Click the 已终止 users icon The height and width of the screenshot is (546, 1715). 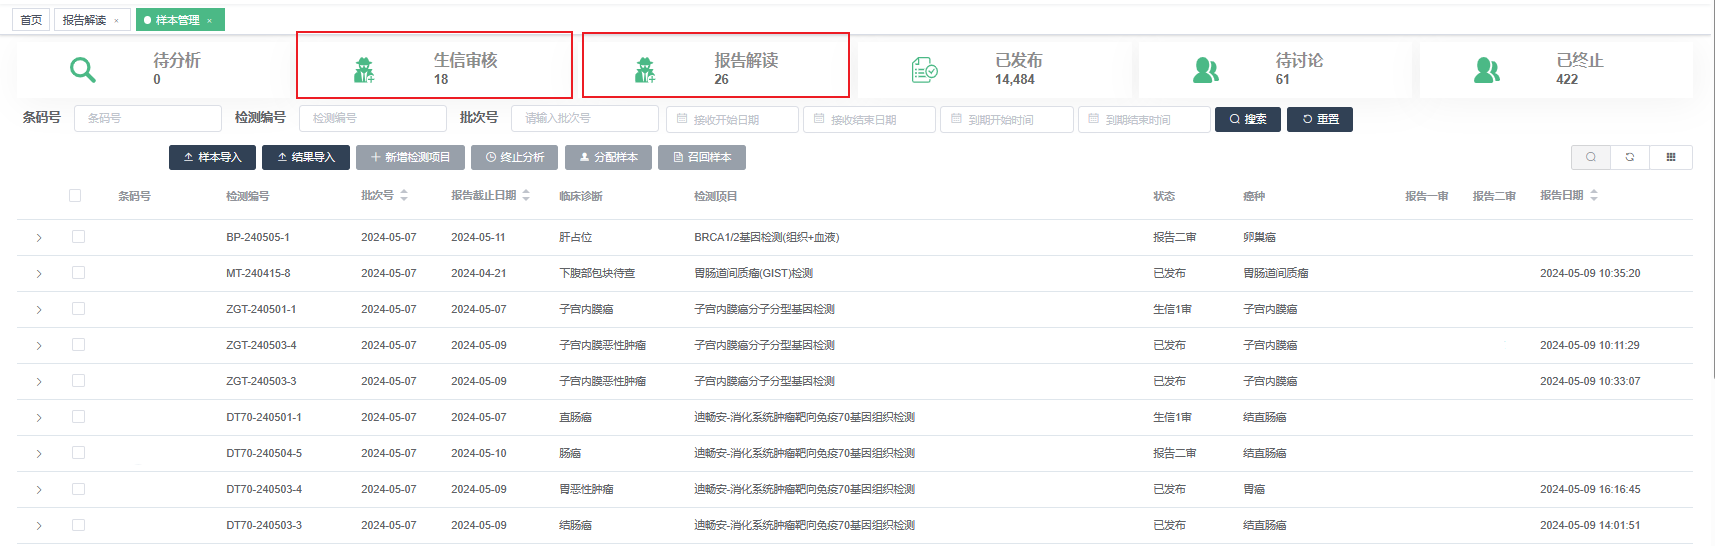click(1487, 70)
